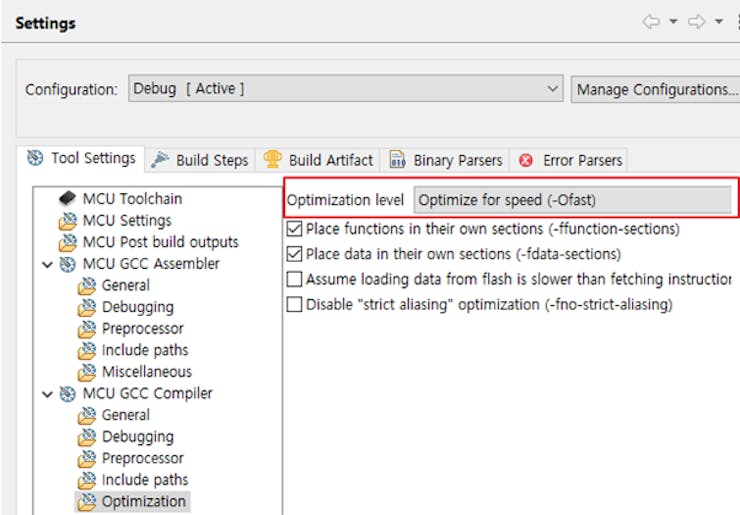Click icon beside Optimization tree item
The height and width of the screenshot is (515, 740).
[x=87, y=502]
